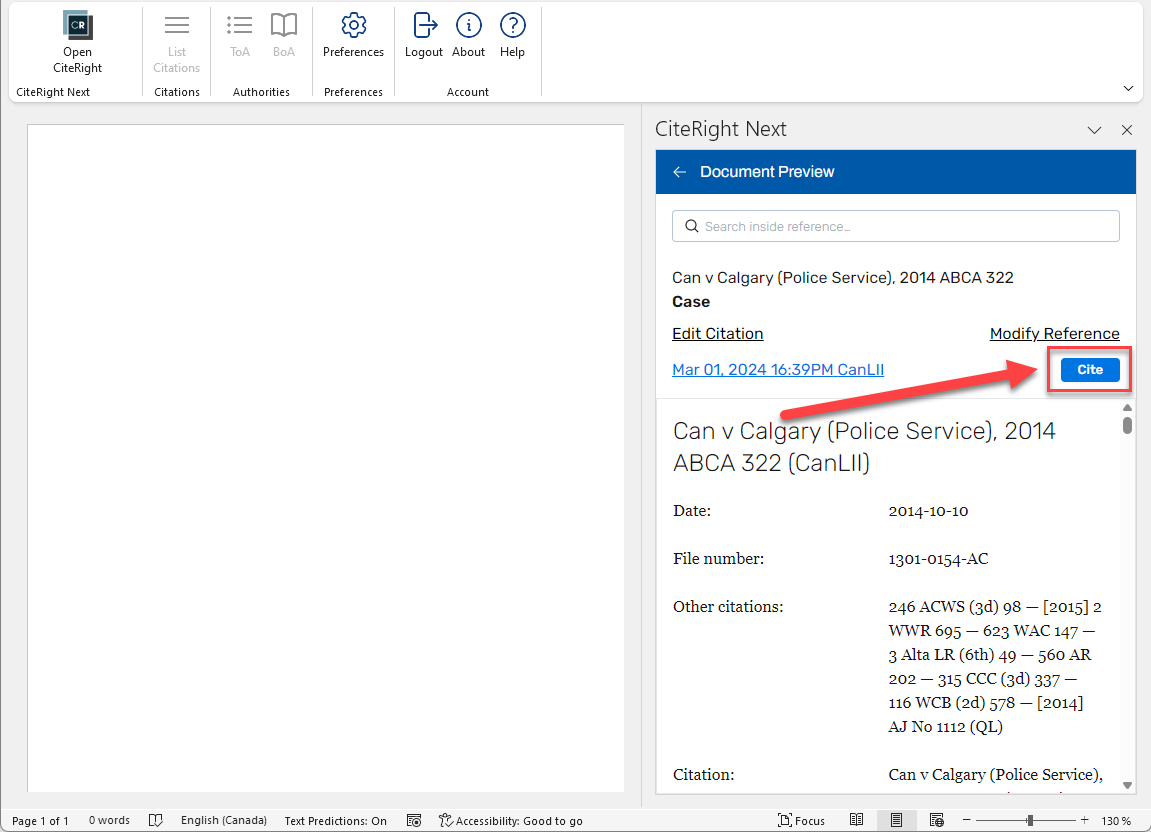Go back from Document Preview

coord(680,172)
